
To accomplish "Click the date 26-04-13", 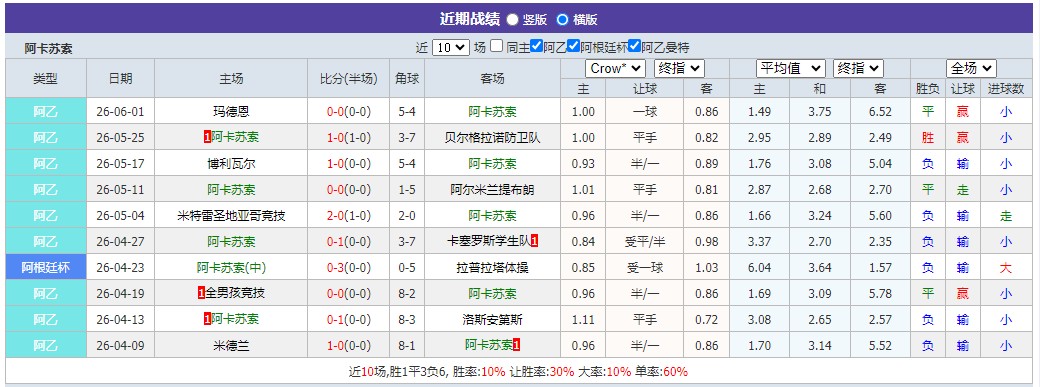I will (120, 320).
